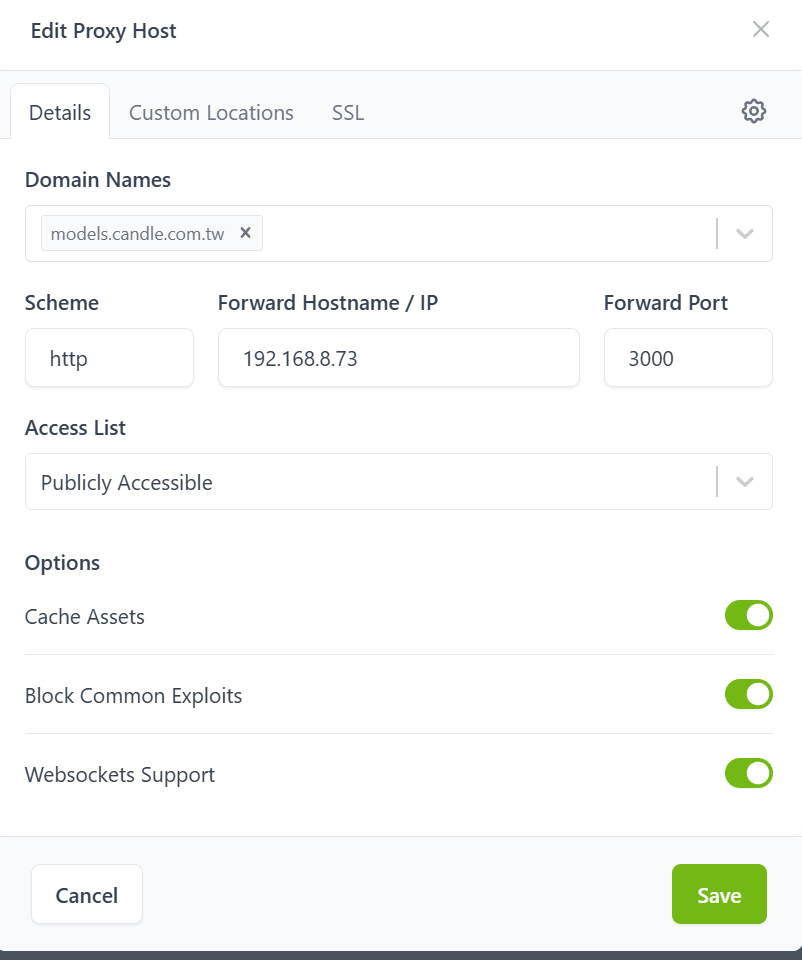The height and width of the screenshot is (960, 802).
Task: Remove the models.candle.com.tw domain tag
Action: click(x=246, y=233)
